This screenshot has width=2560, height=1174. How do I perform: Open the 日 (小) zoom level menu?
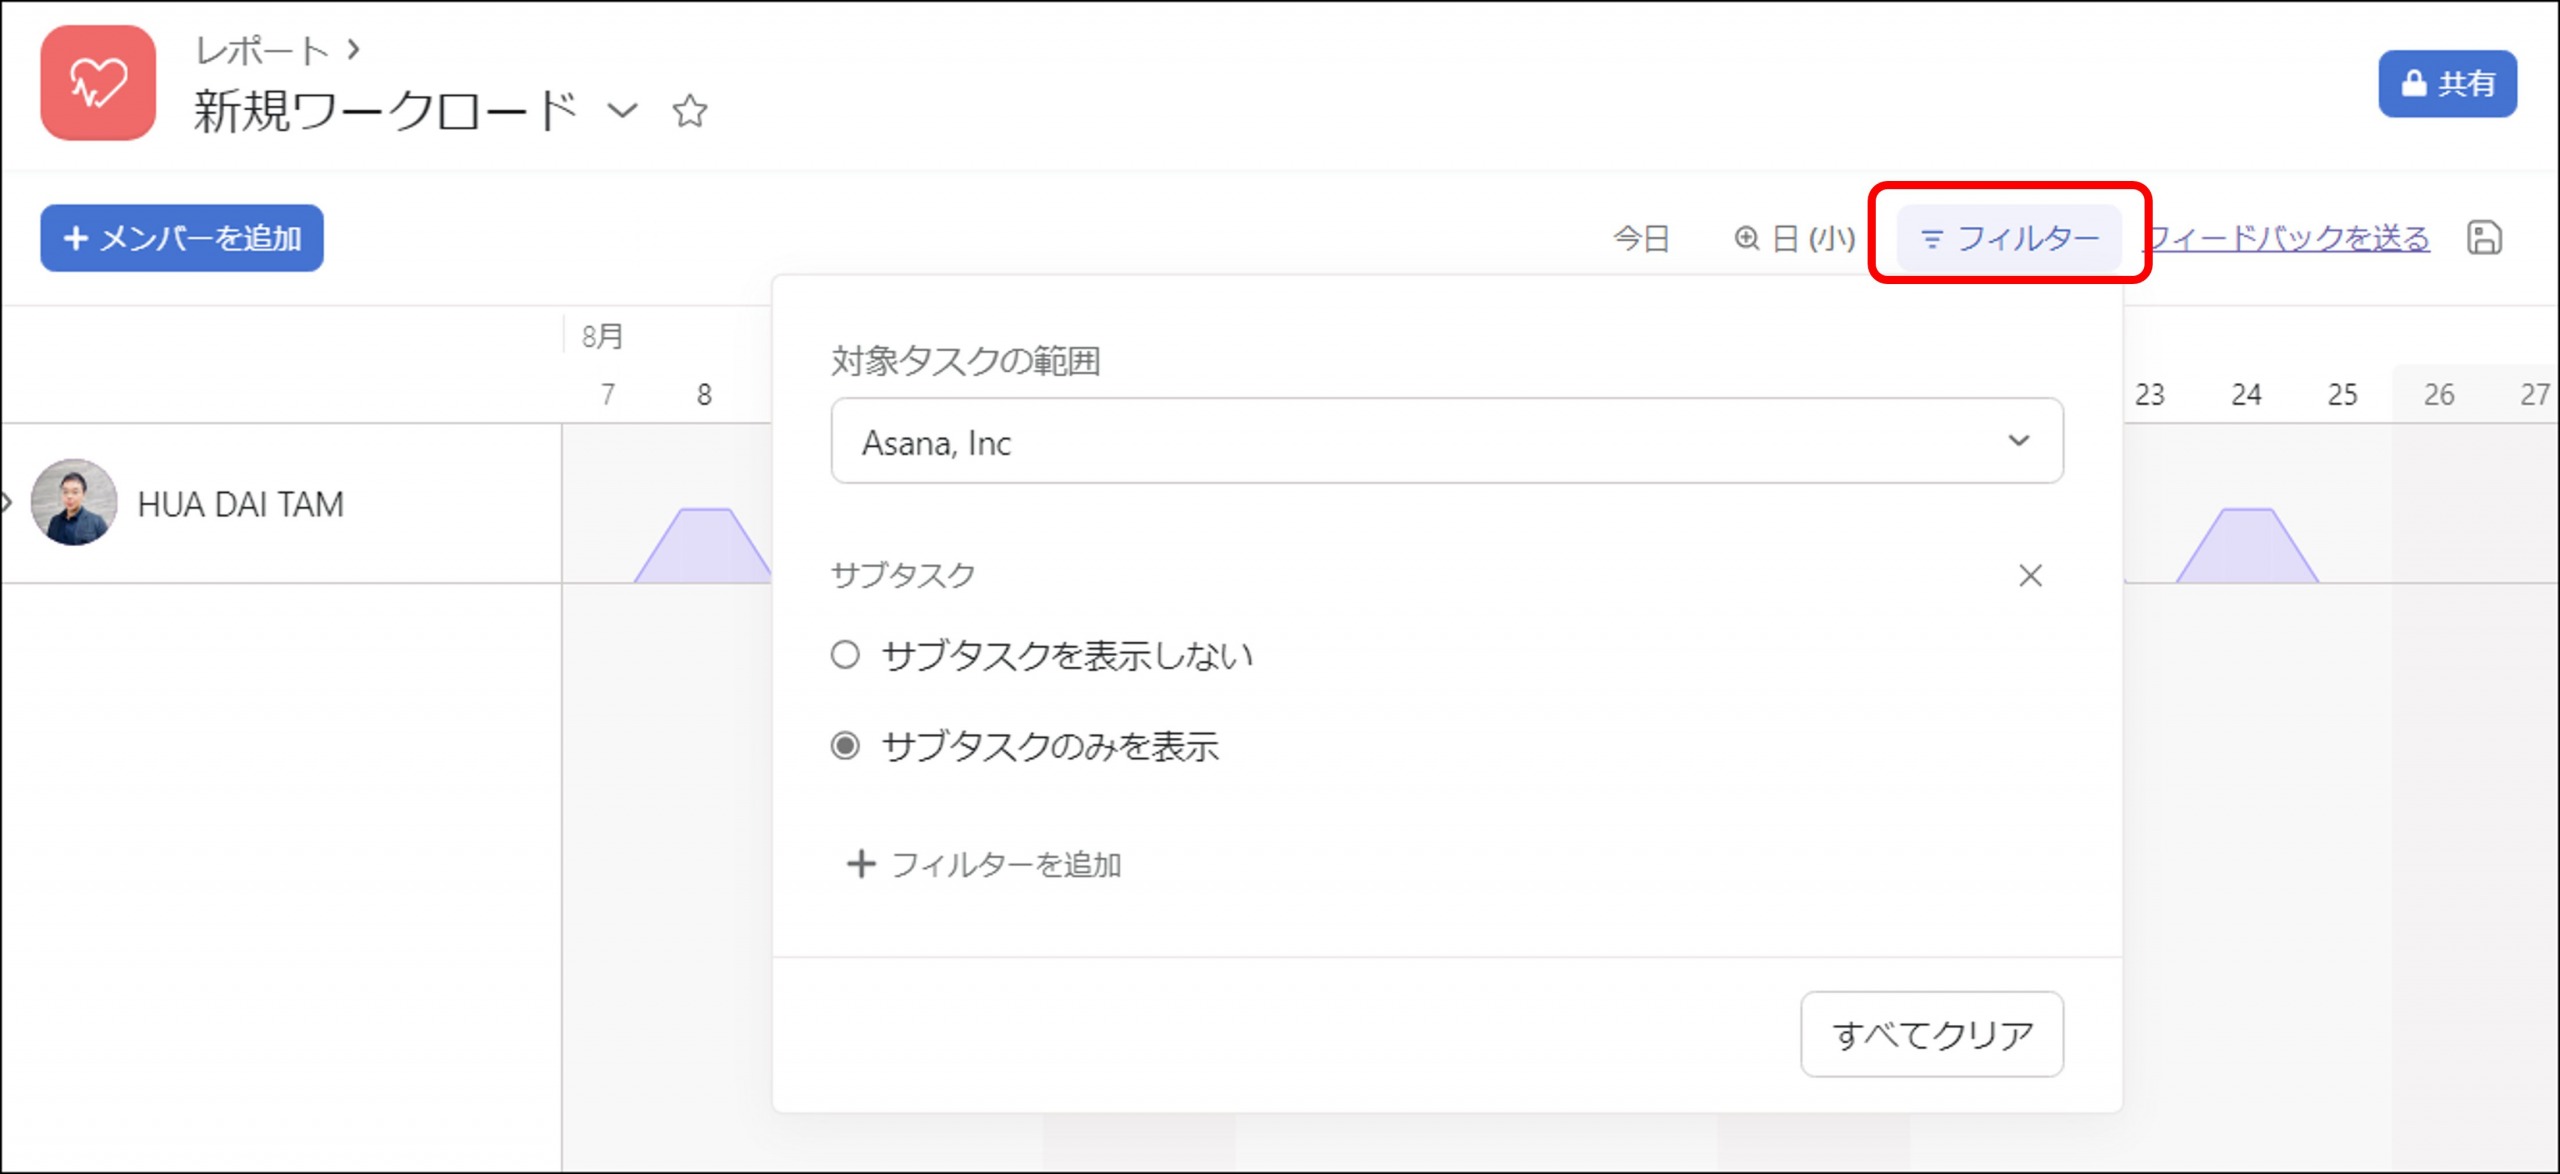1794,238
